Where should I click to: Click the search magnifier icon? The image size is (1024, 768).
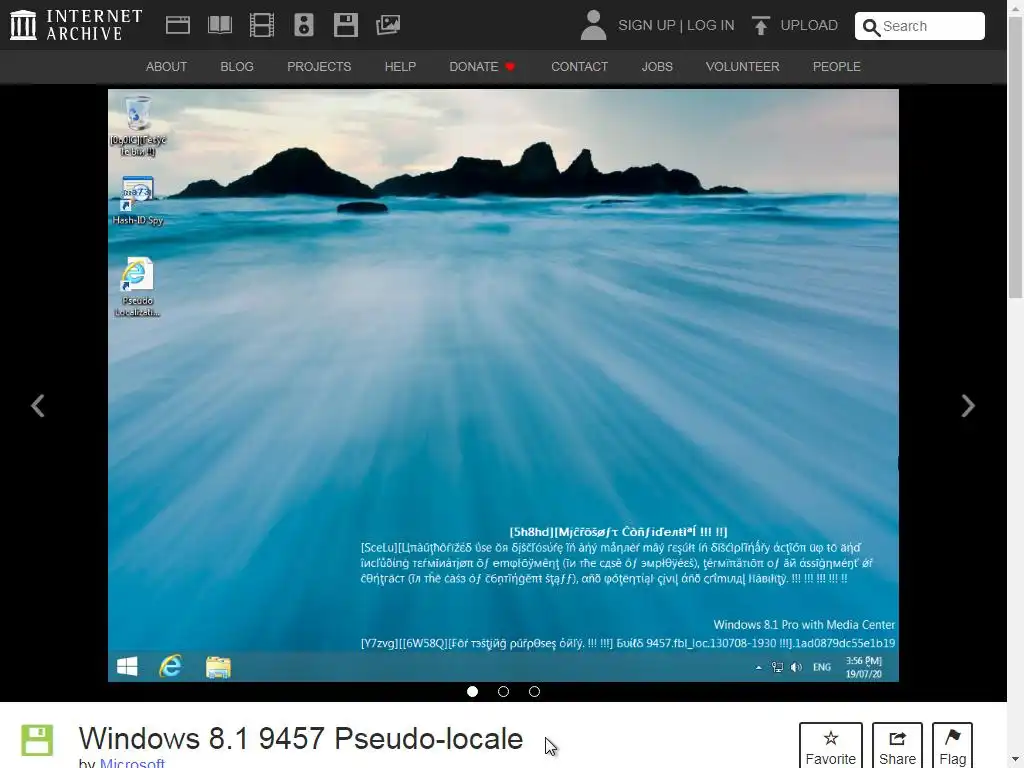(x=871, y=27)
